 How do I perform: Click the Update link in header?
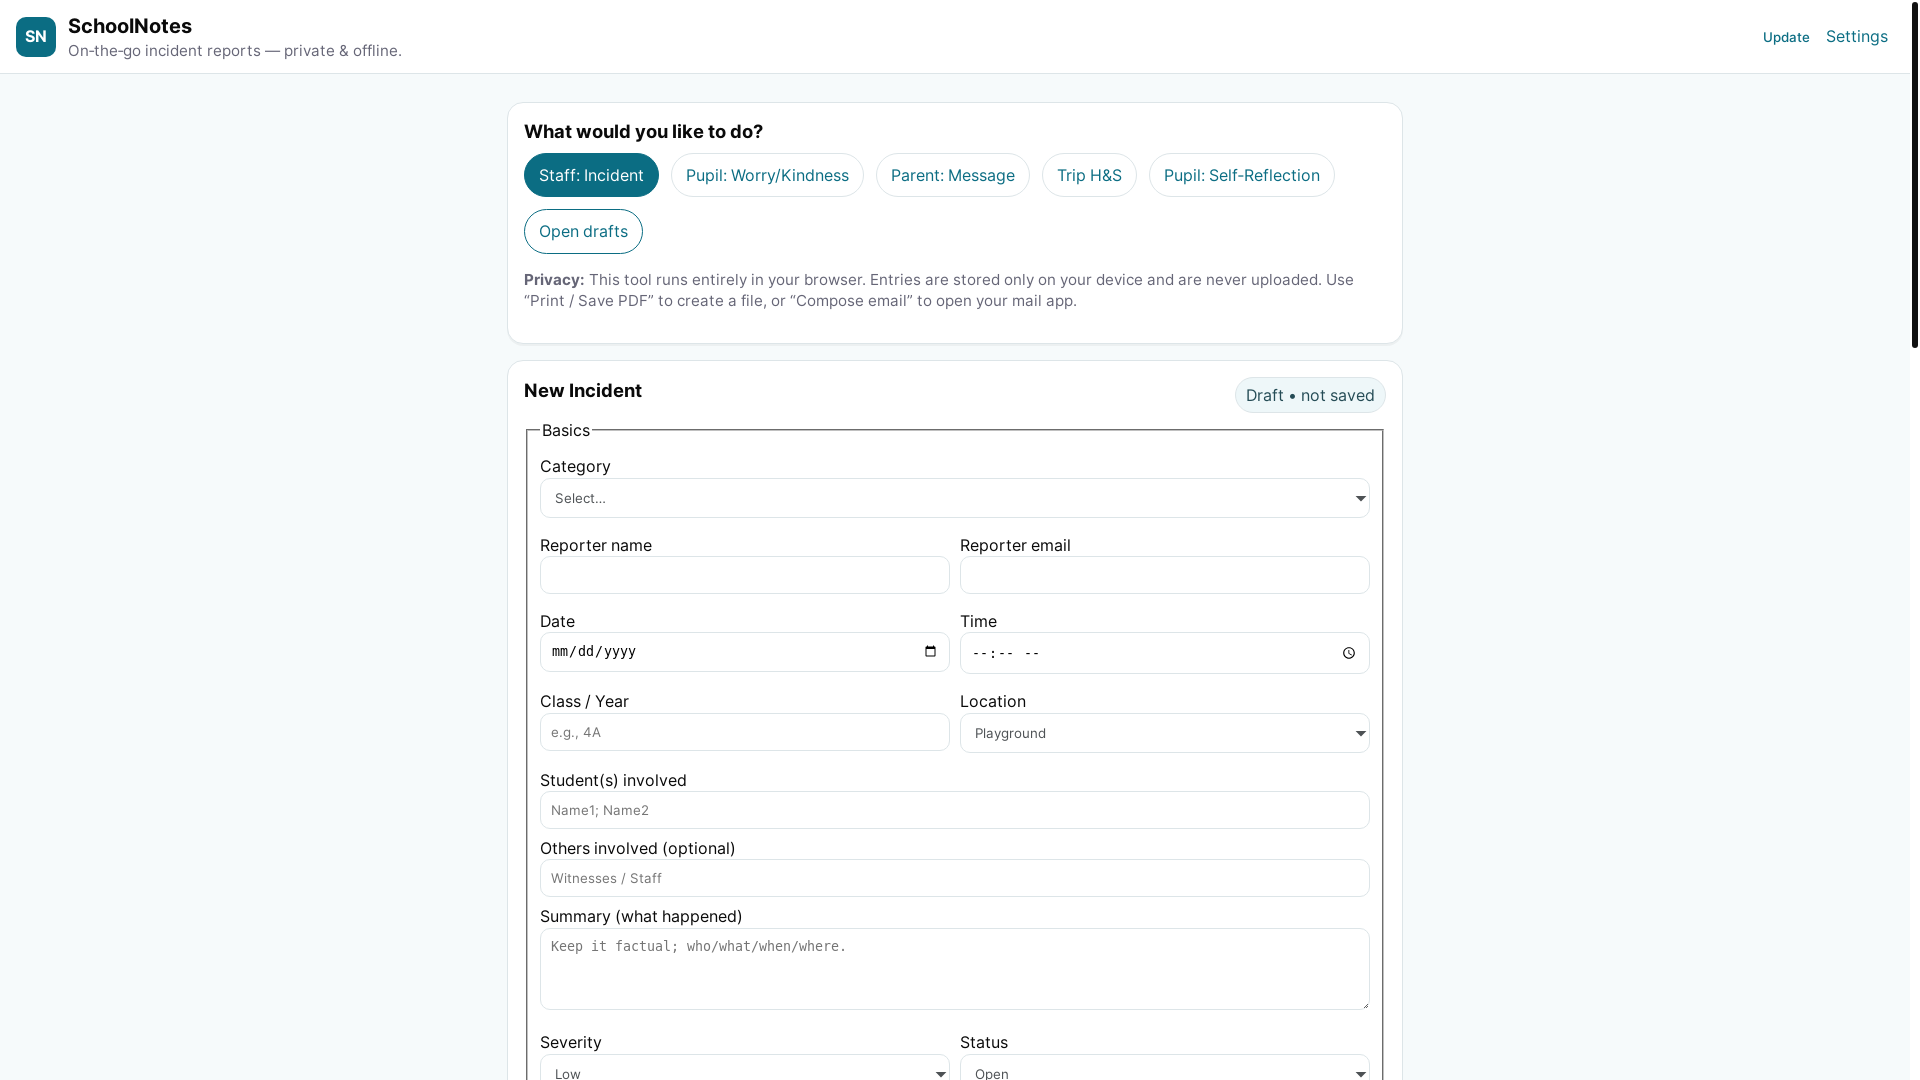pos(1786,37)
